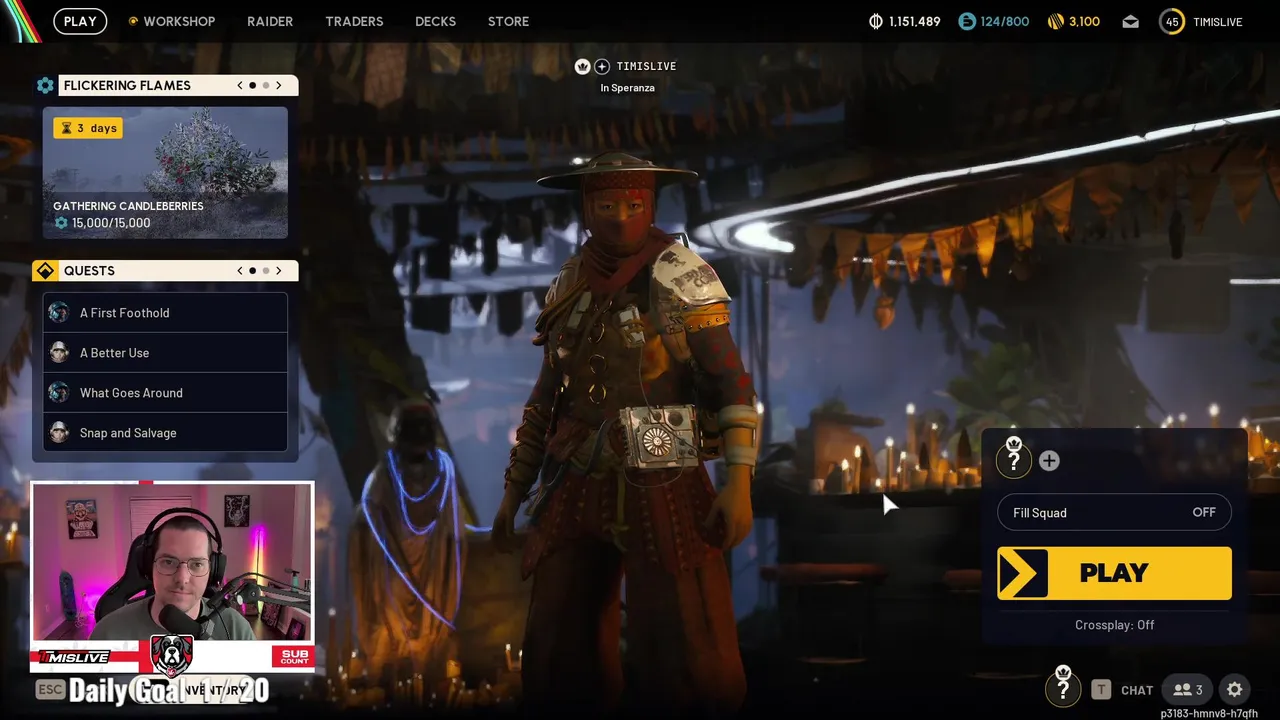Select the PLAY tab in the top bar
Image resolution: width=1280 pixels, height=720 pixels.
80,21
